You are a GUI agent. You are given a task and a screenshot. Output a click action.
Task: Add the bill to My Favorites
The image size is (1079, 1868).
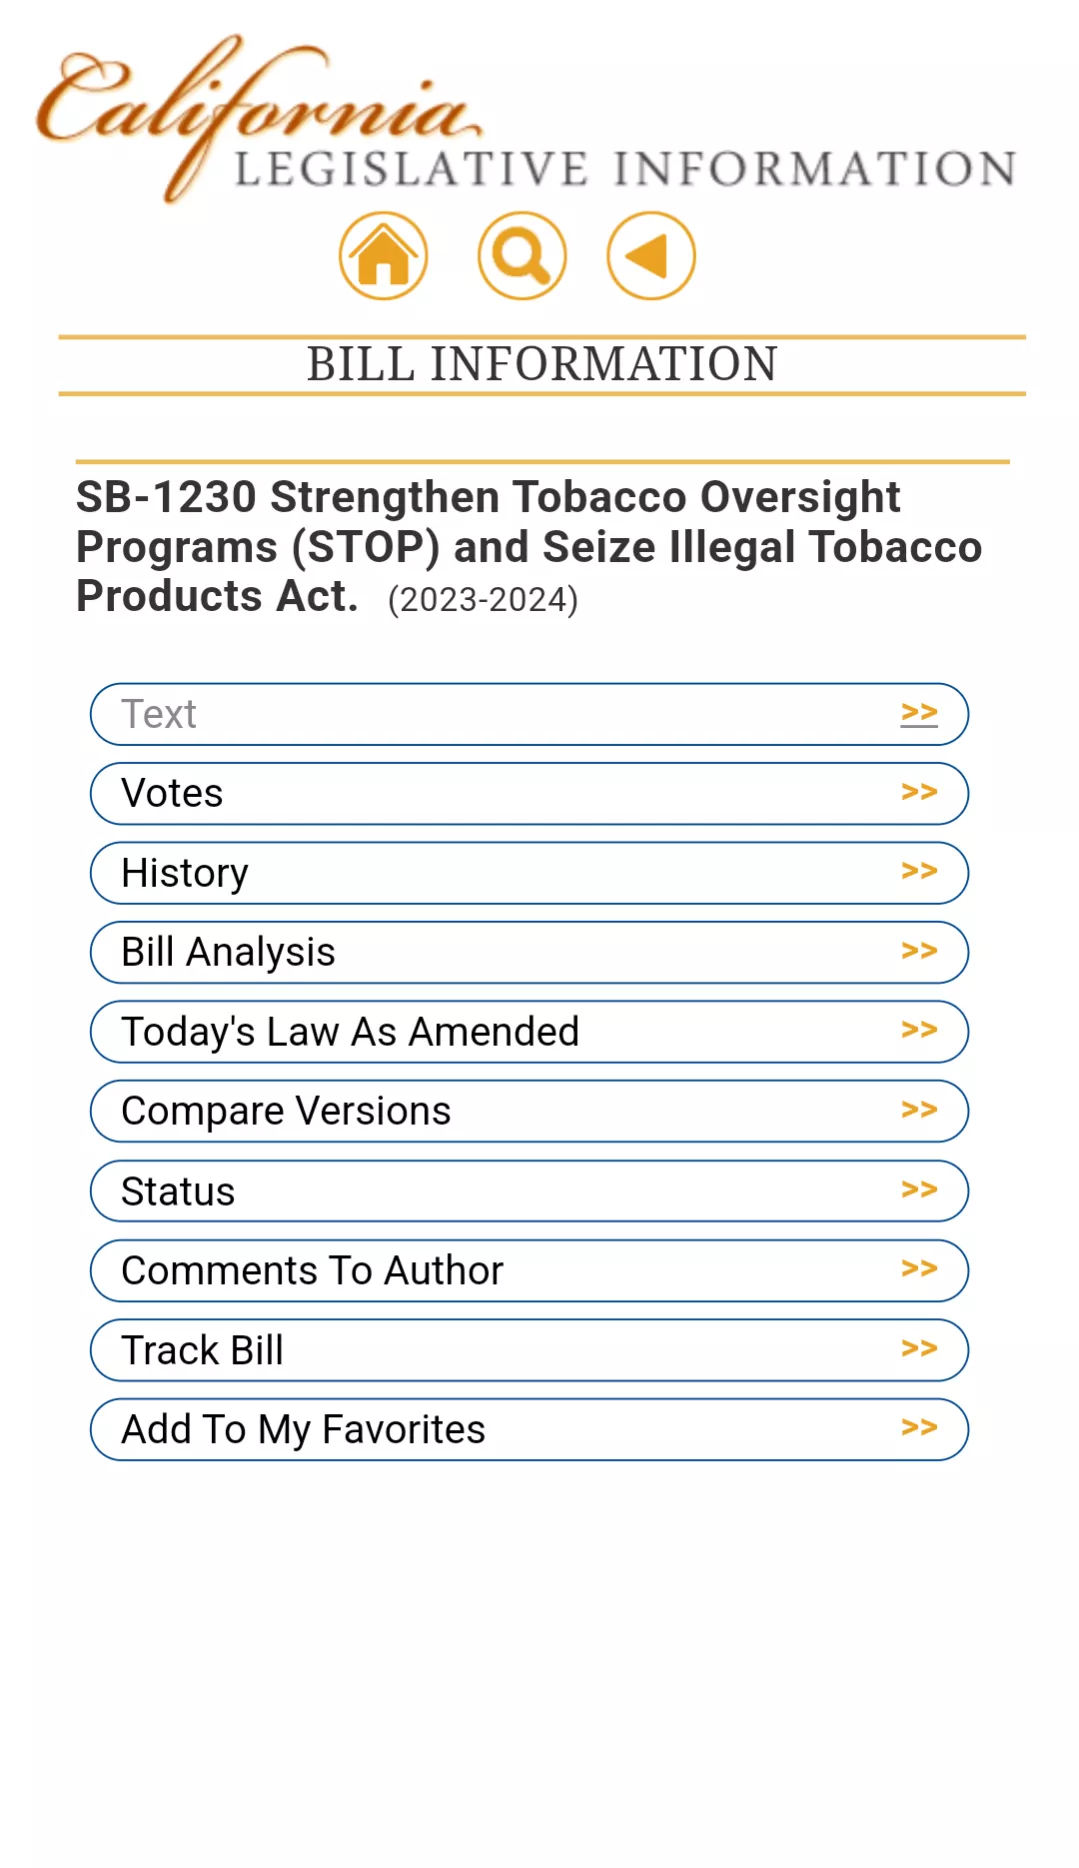pyautogui.click(x=303, y=1429)
